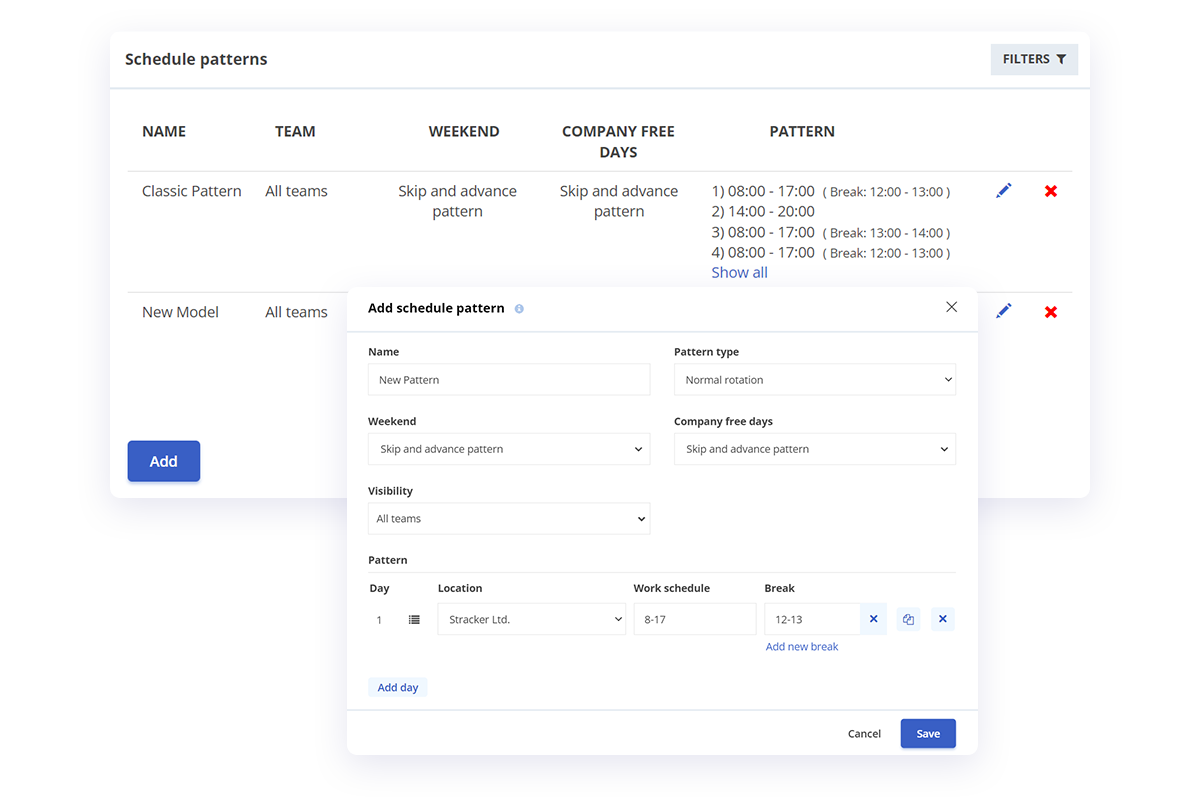The width and height of the screenshot is (1200, 800).
Task: Clear the 12-13 break entry
Action: [x=873, y=619]
